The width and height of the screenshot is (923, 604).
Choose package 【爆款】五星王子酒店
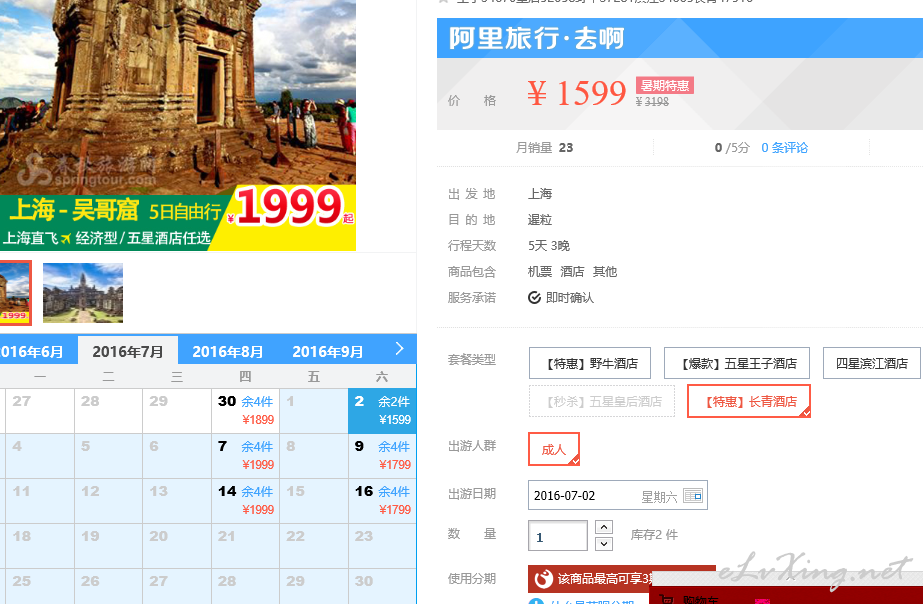pos(737,363)
